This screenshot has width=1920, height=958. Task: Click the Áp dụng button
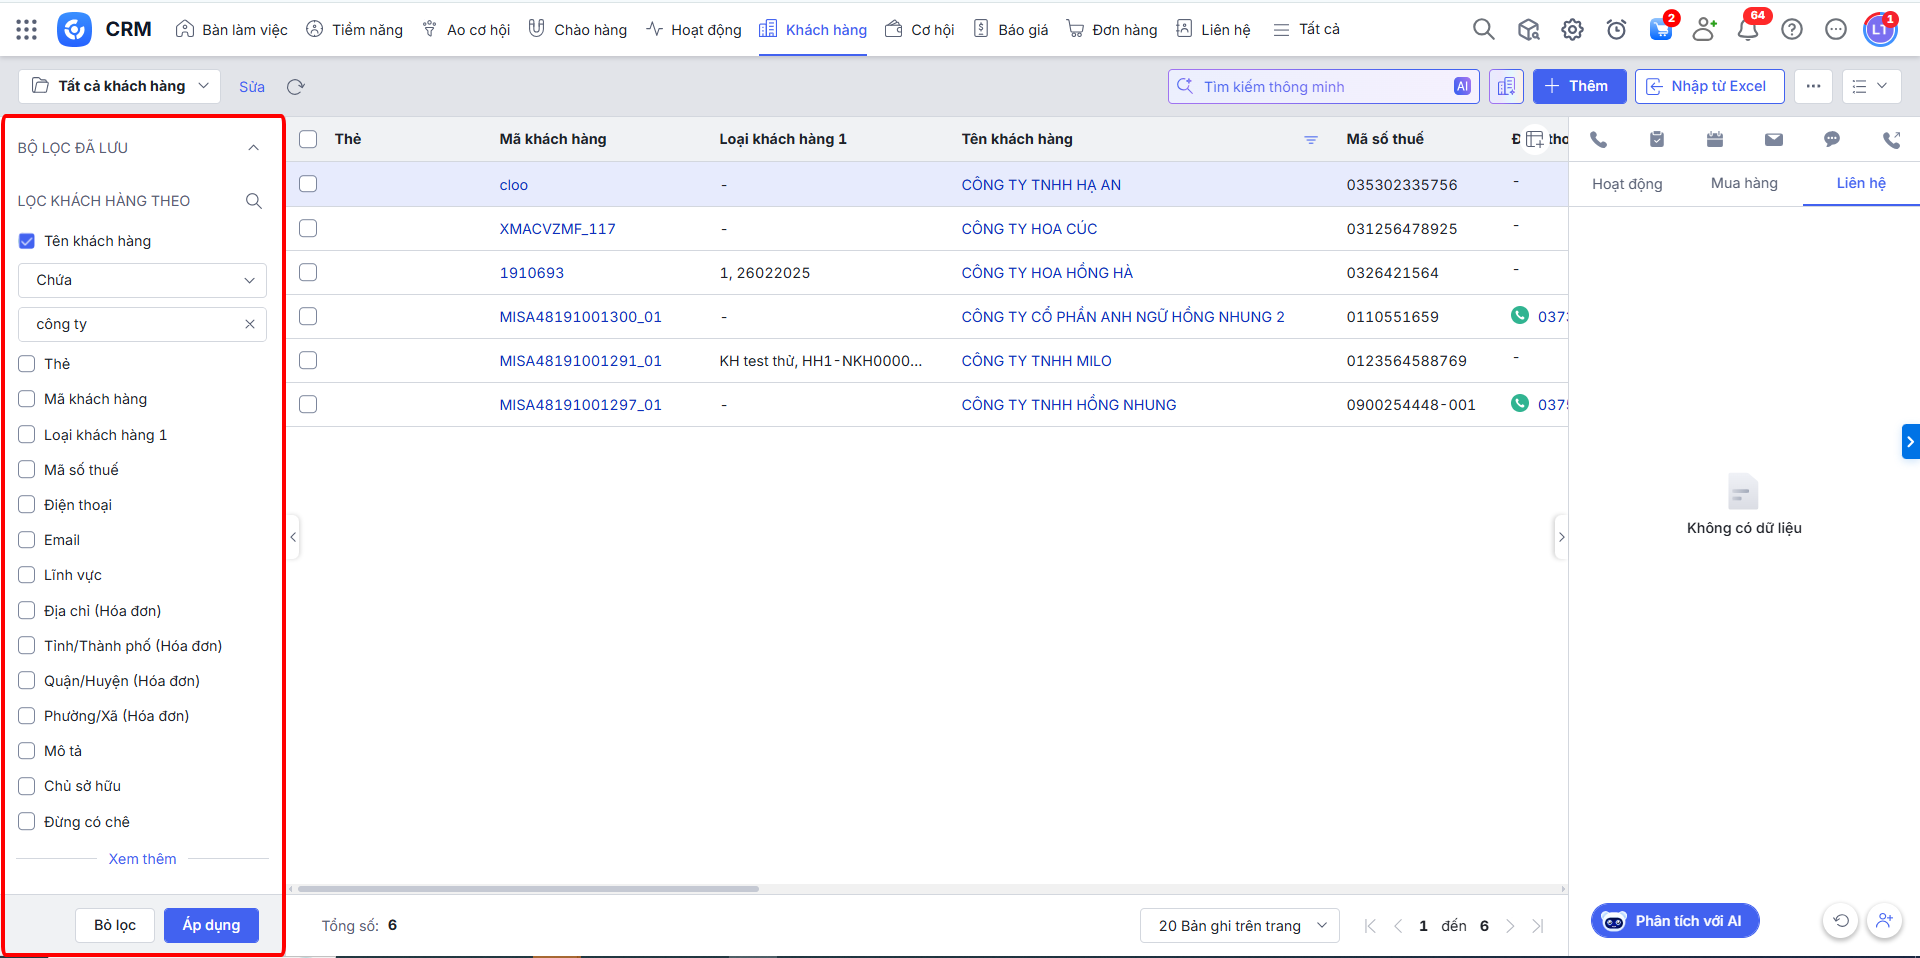coord(211,925)
